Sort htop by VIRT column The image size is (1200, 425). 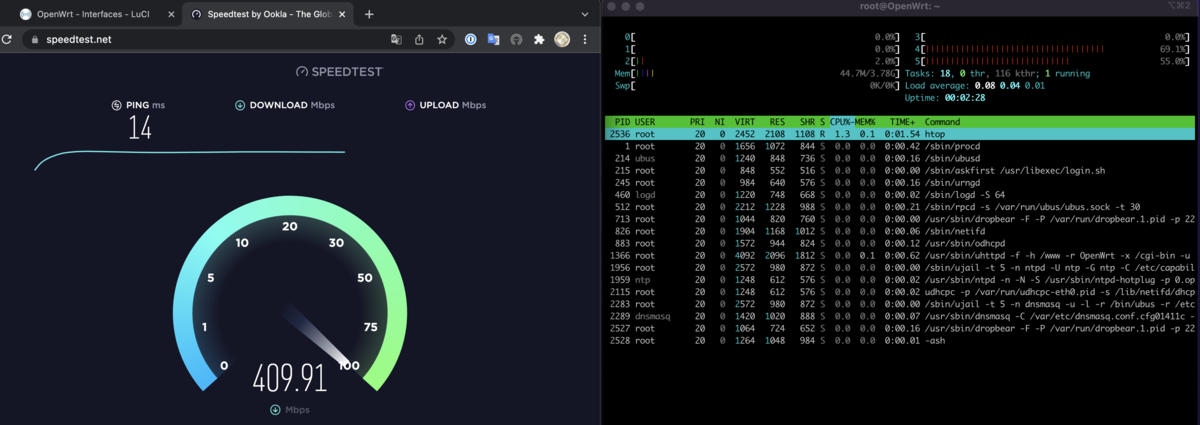click(x=746, y=122)
